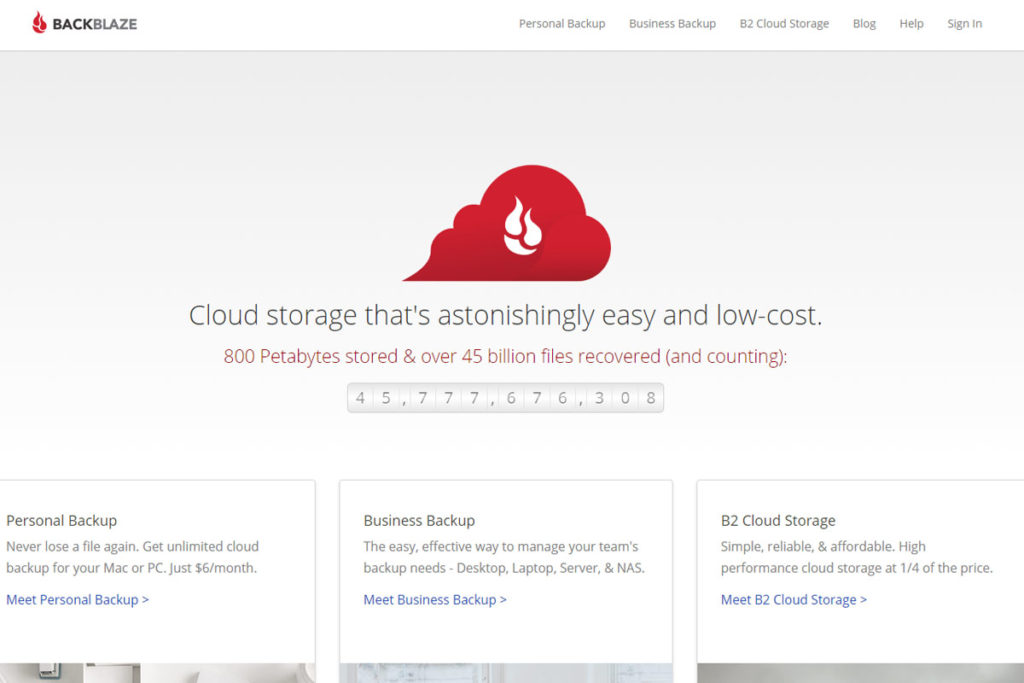The height and width of the screenshot is (683, 1024).
Task: Open Business Backup in top navigation
Action: pyautogui.click(x=672, y=24)
